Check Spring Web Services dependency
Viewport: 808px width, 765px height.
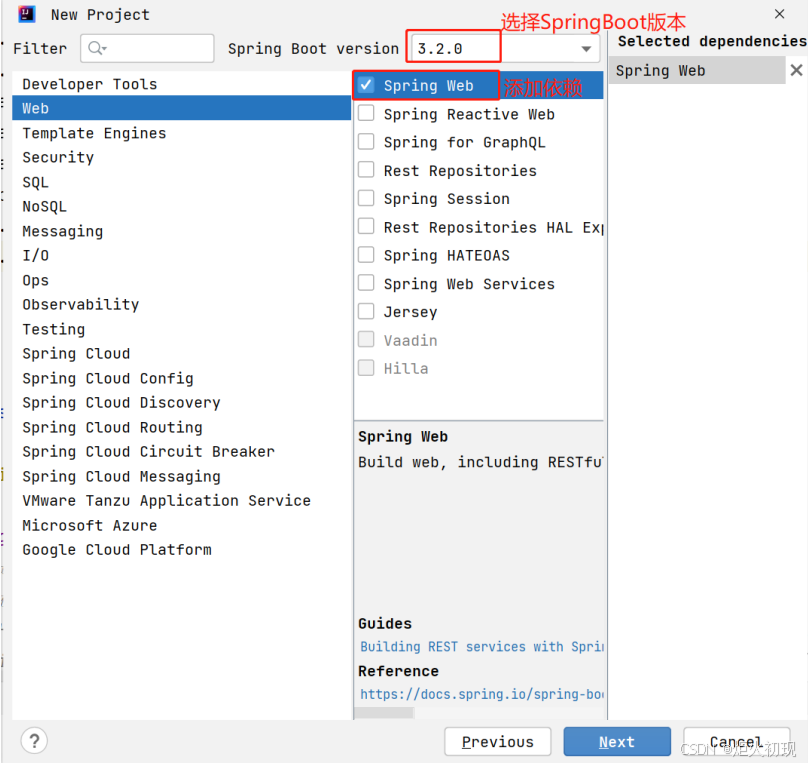[x=366, y=283]
